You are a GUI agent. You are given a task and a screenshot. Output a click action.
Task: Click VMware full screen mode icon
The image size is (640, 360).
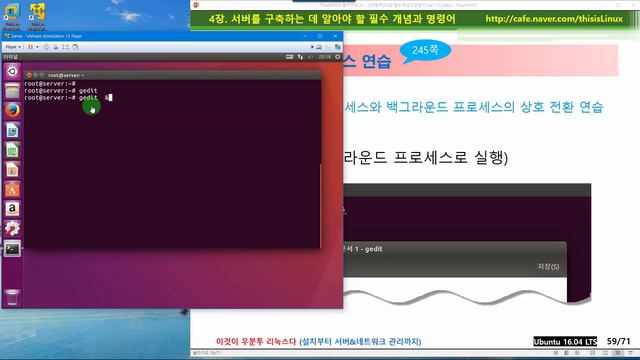(65, 47)
